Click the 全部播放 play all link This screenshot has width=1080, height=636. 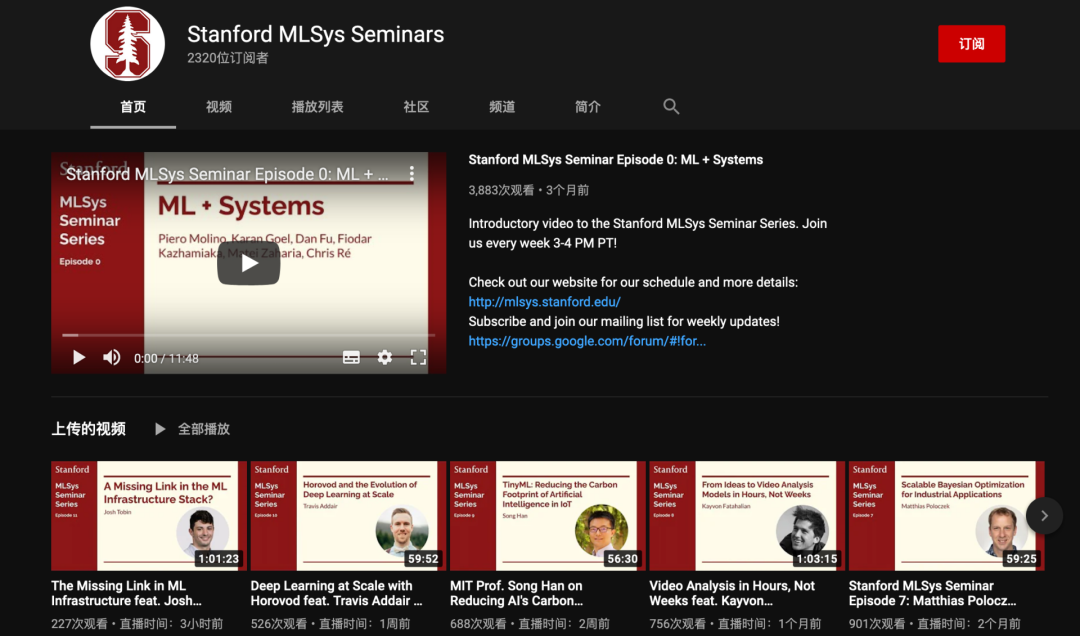(x=204, y=429)
